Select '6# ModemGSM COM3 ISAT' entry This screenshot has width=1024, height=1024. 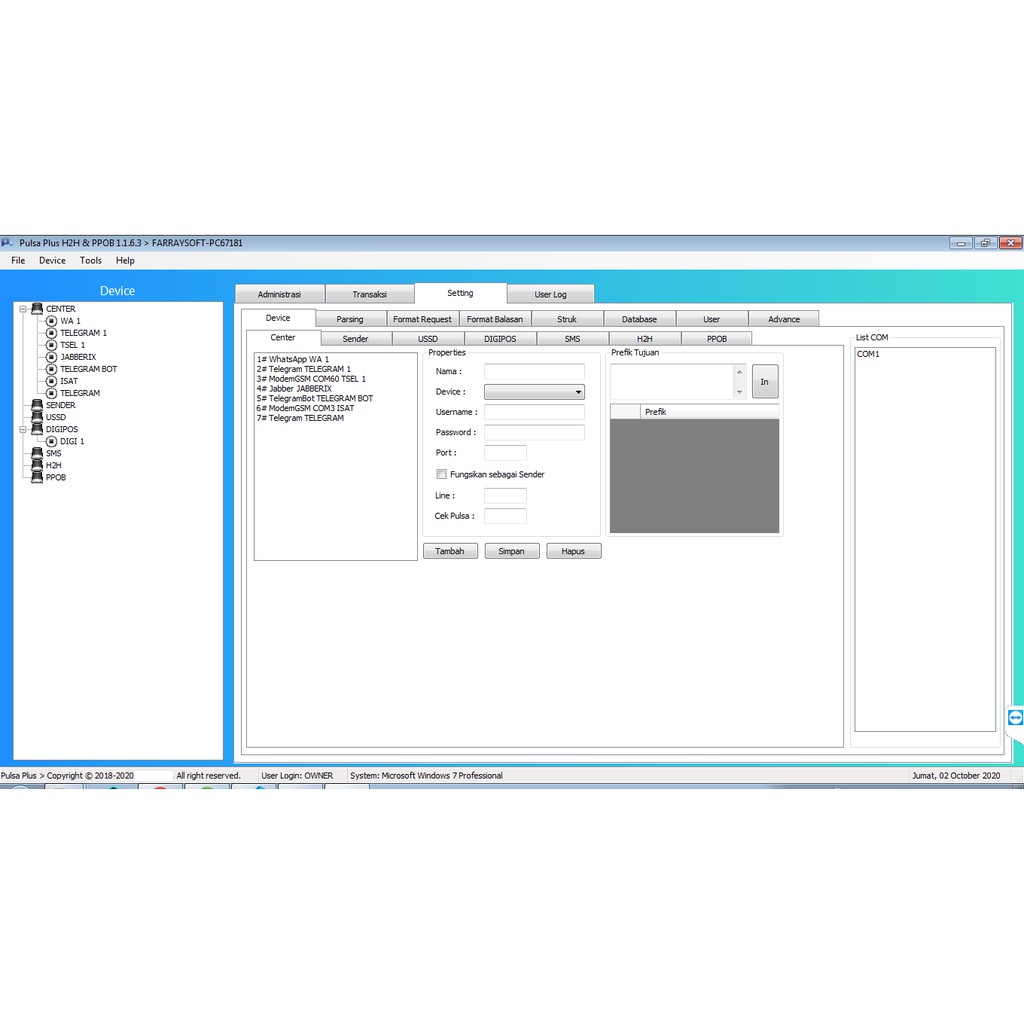coord(305,408)
